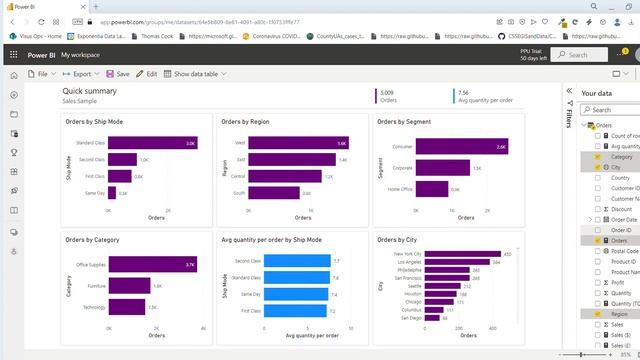Open the Power BI app launcher grid

13,55
